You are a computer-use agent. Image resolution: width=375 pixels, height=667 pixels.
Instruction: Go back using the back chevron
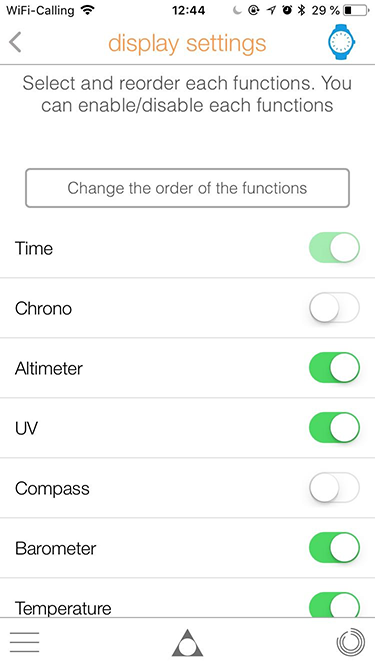click(15, 43)
